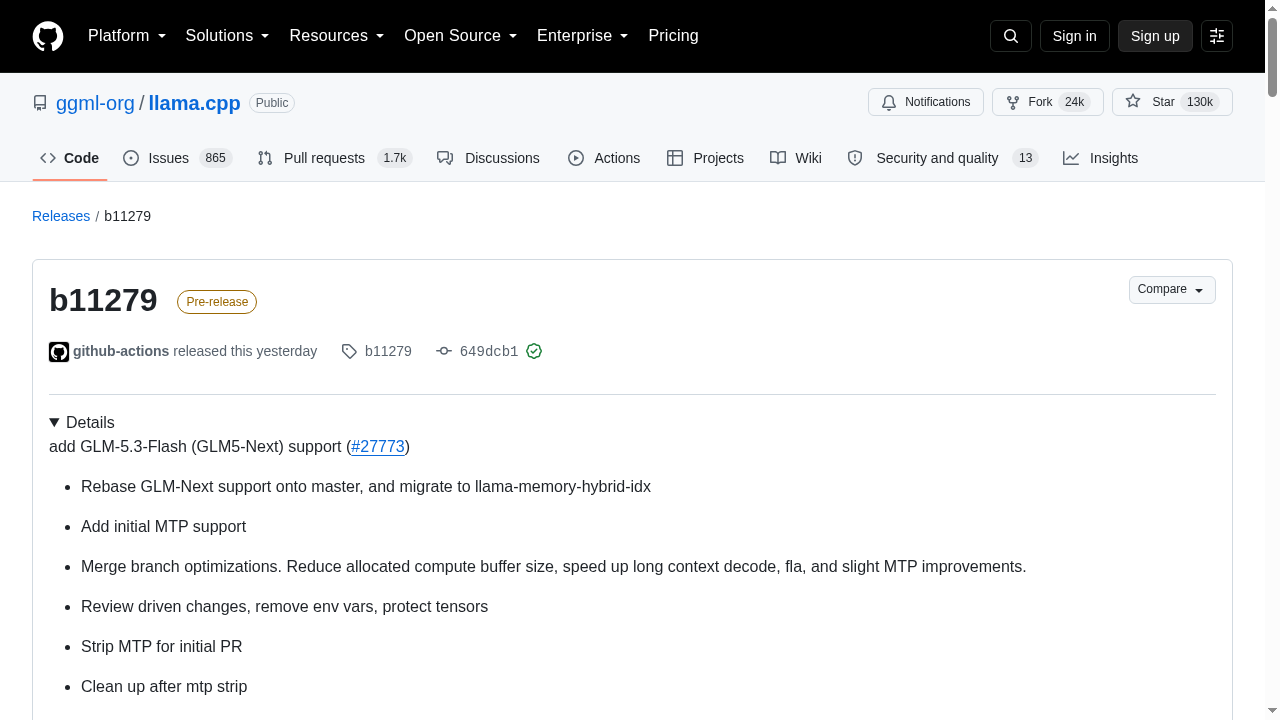The width and height of the screenshot is (1280, 720).
Task: Go to Pricing page
Action: point(673,36)
